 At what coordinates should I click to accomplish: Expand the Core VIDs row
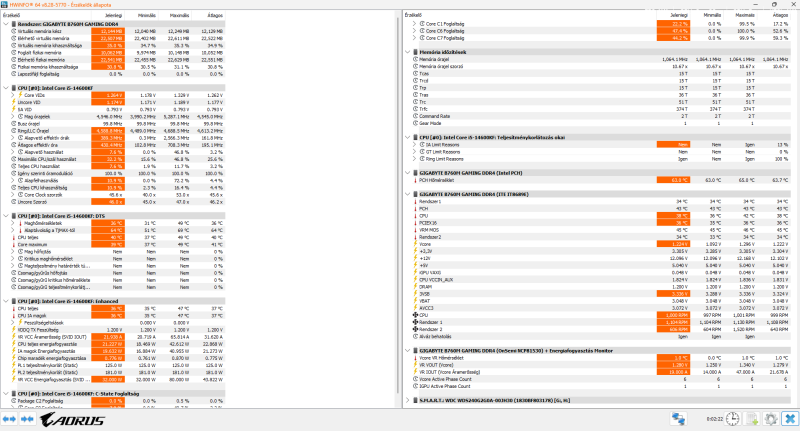click(13, 95)
